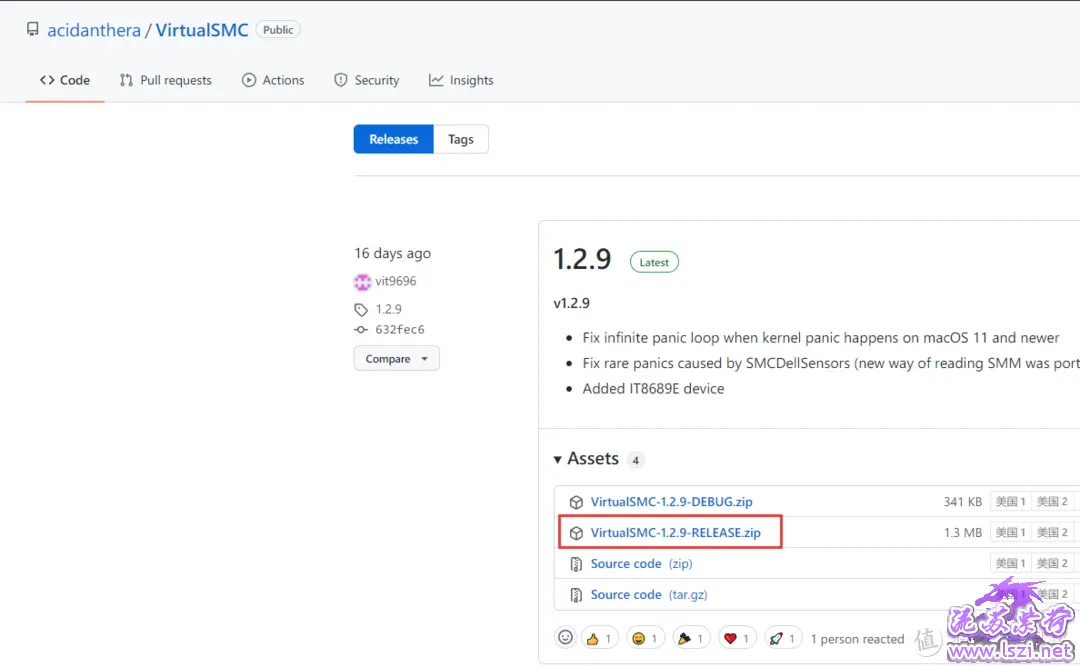This screenshot has height=667, width=1080.
Task: Toggle the thumbs up reaction
Action: 600,639
